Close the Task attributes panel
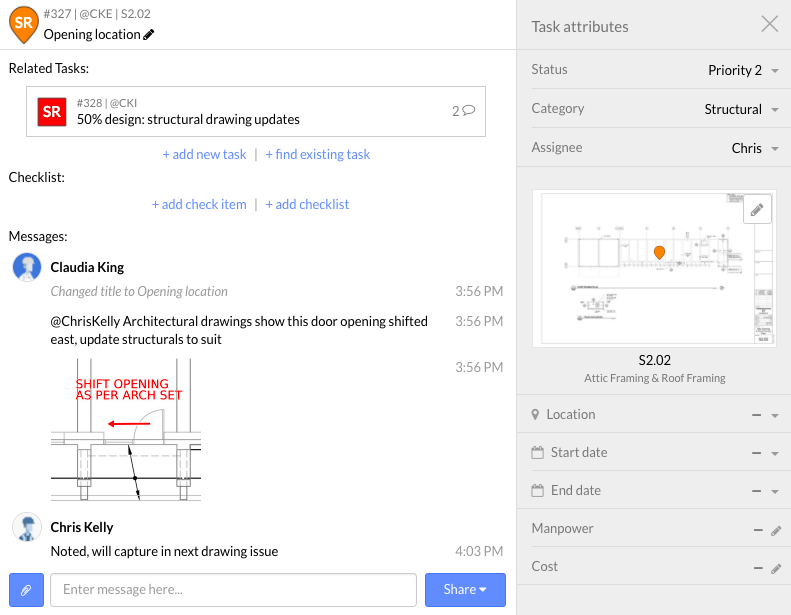791x615 pixels. tap(769, 24)
